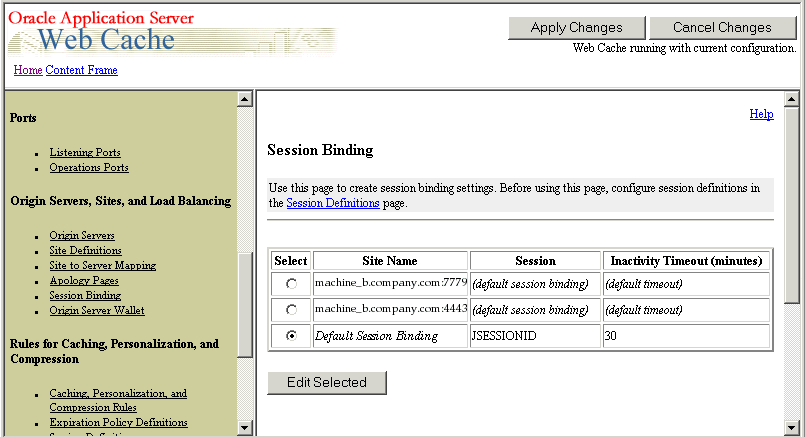Screen dimensions: 805x437
Task: Click the Session Binding page heading
Action: click(320, 150)
